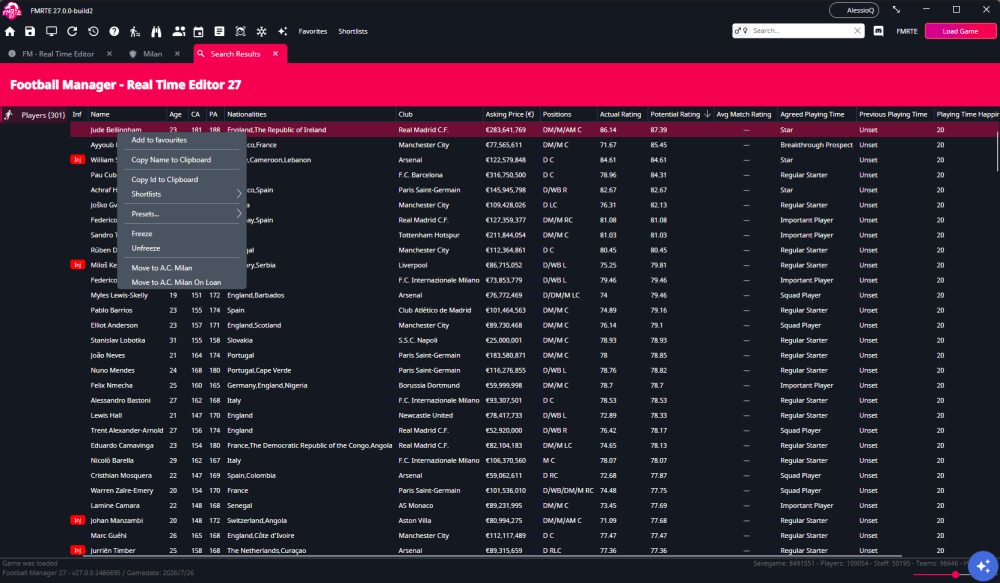
Task: Open the Favorites link in toolbar
Action: point(312,31)
